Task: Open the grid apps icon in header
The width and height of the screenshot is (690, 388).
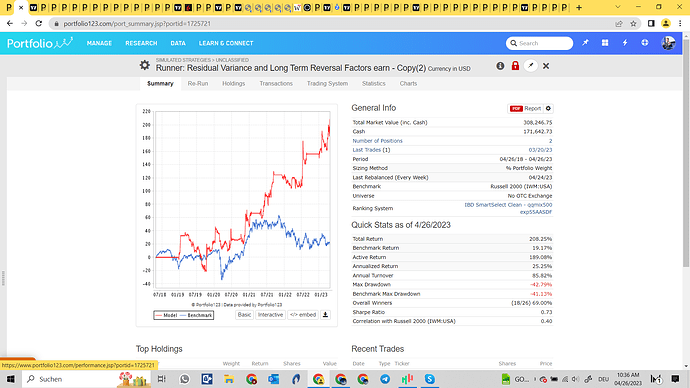Action: pyautogui.click(x=605, y=43)
